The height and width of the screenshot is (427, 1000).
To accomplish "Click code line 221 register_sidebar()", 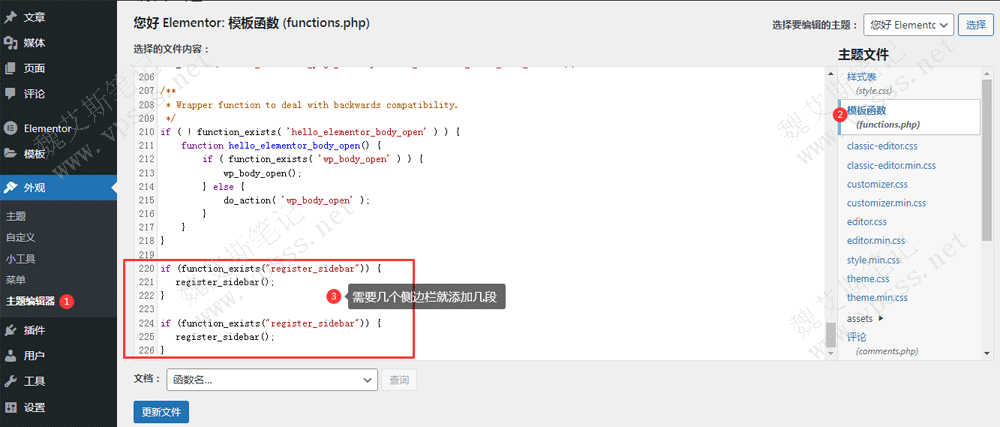I will [x=225, y=282].
